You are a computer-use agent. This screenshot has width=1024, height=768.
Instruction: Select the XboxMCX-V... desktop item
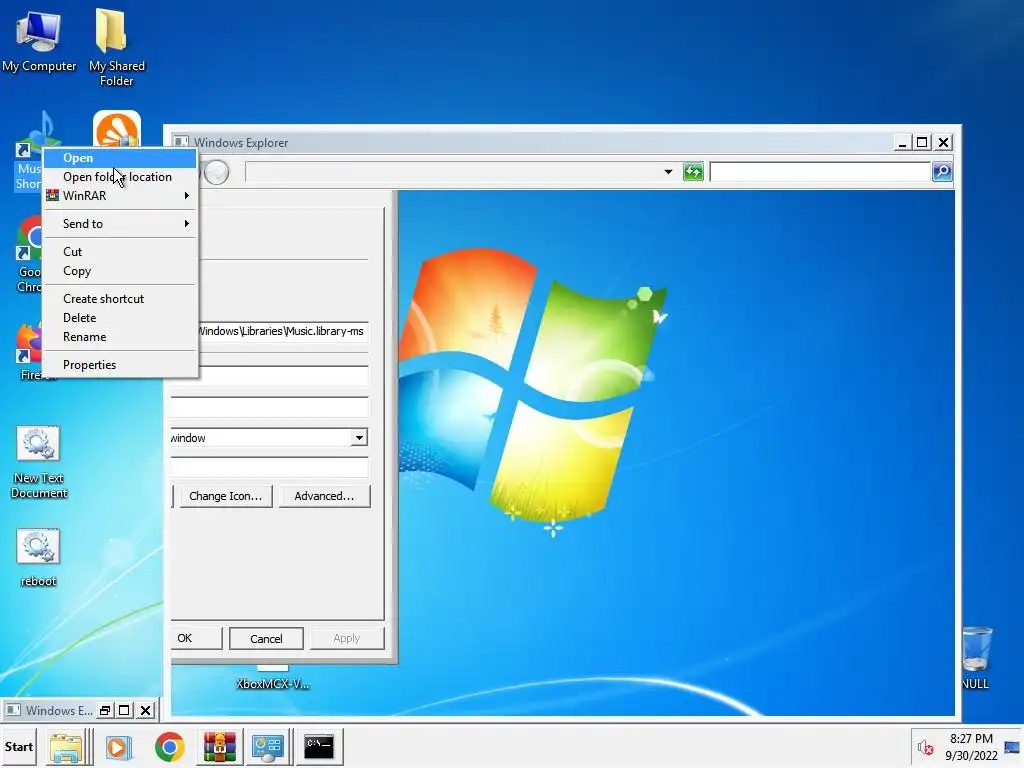tap(272, 678)
